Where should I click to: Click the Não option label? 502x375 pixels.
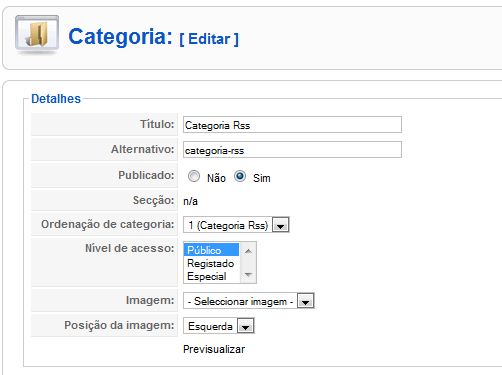[216, 178]
